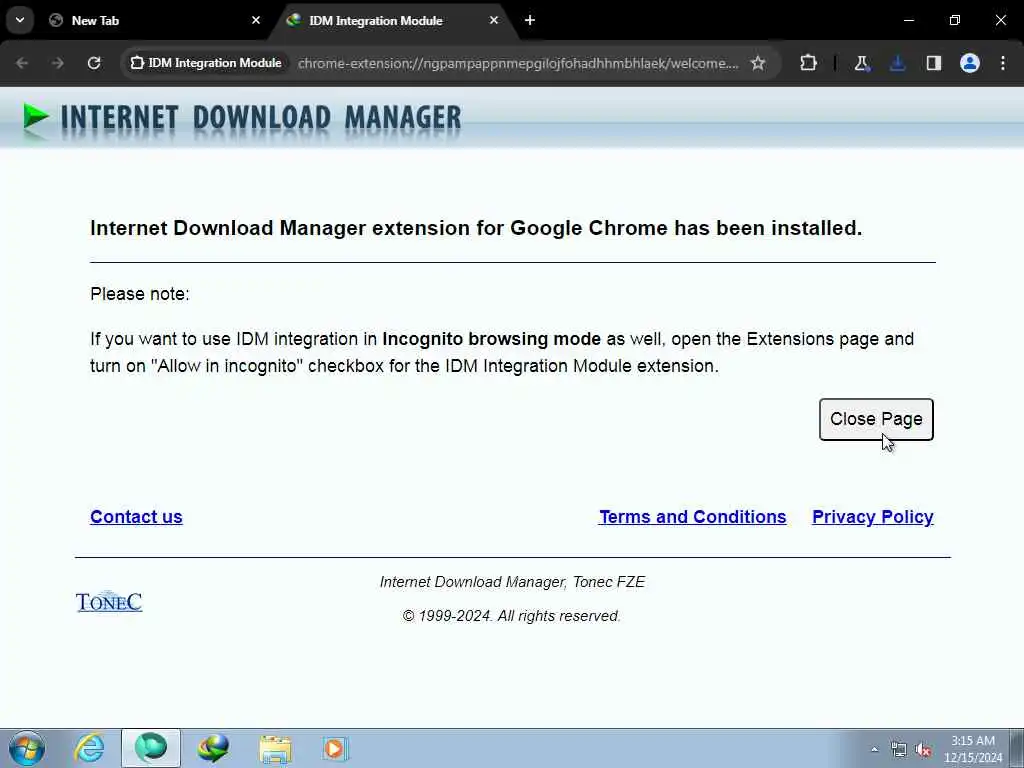Open Chrome Labs flask icon
The height and width of the screenshot is (768, 1024).
click(861, 63)
